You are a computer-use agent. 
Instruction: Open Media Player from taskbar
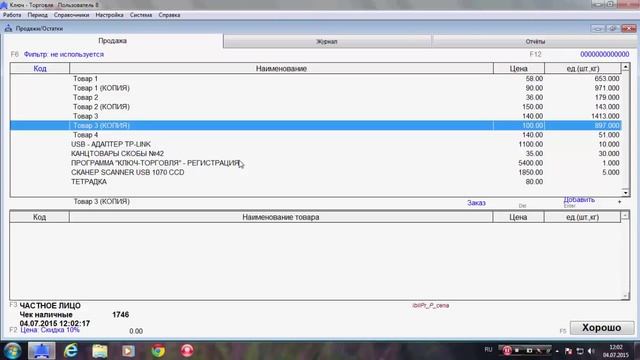[129, 351]
